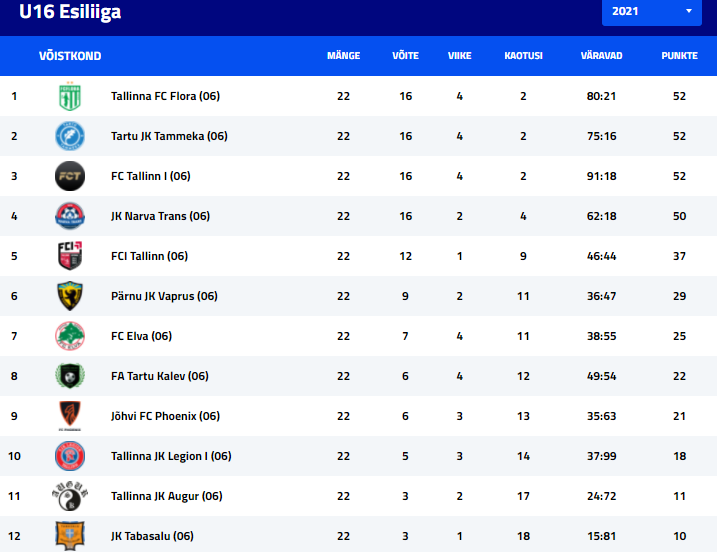Open the FC Elva (06) team page

(141, 336)
